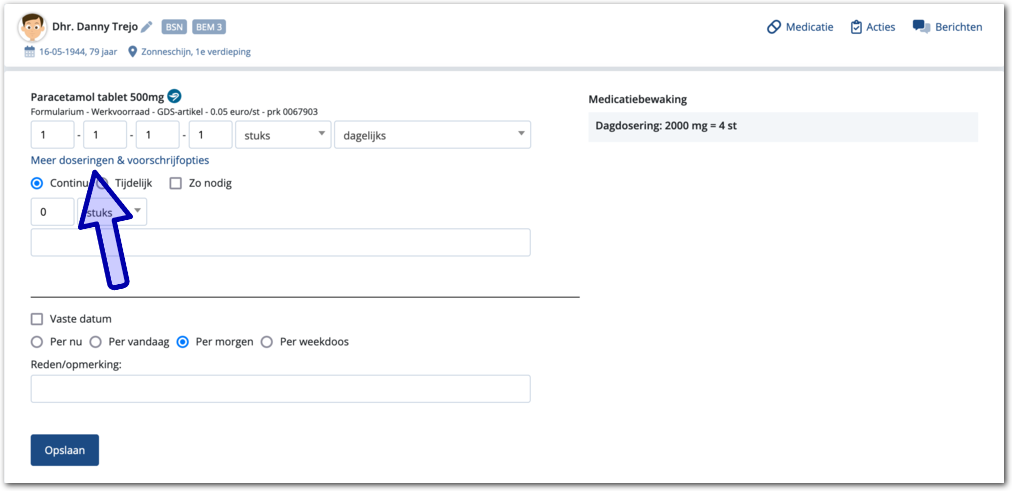This screenshot has height=491, width=1012.
Task: Click Meer doseringen & voorschrijfopties link
Action: point(120,160)
